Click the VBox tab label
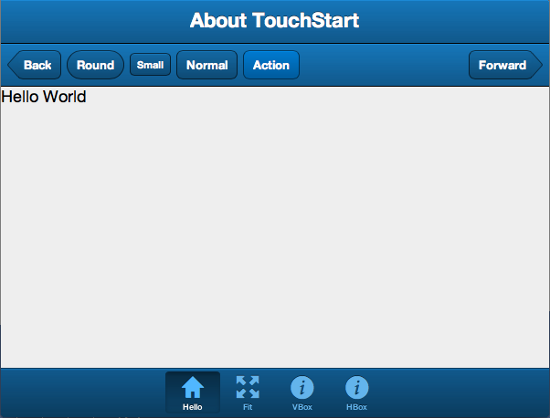 (x=302, y=407)
